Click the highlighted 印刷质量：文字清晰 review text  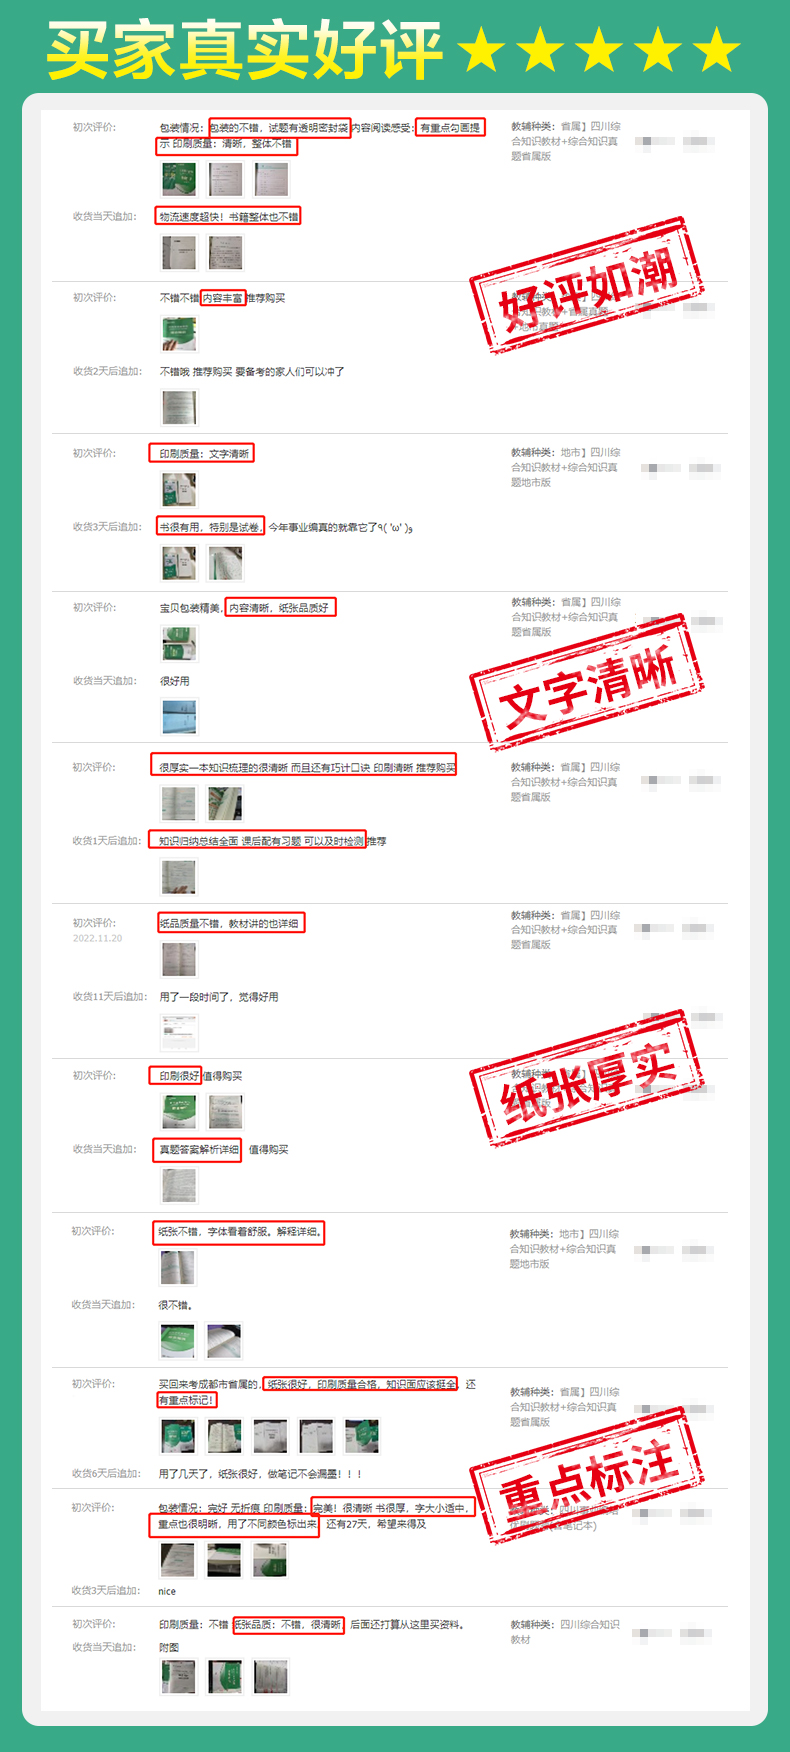[x=202, y=453]
